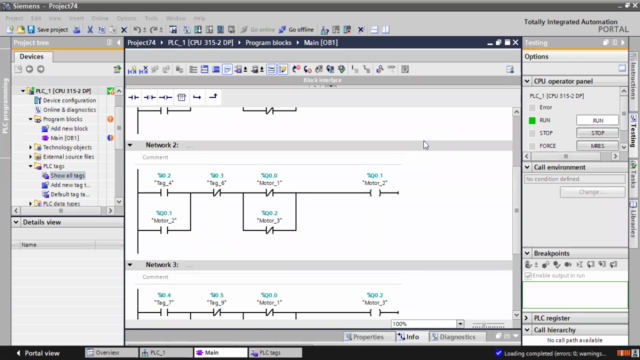Collapse the PLC tags folder
This screenshot has height=360, width=640.
pos(31,166)
